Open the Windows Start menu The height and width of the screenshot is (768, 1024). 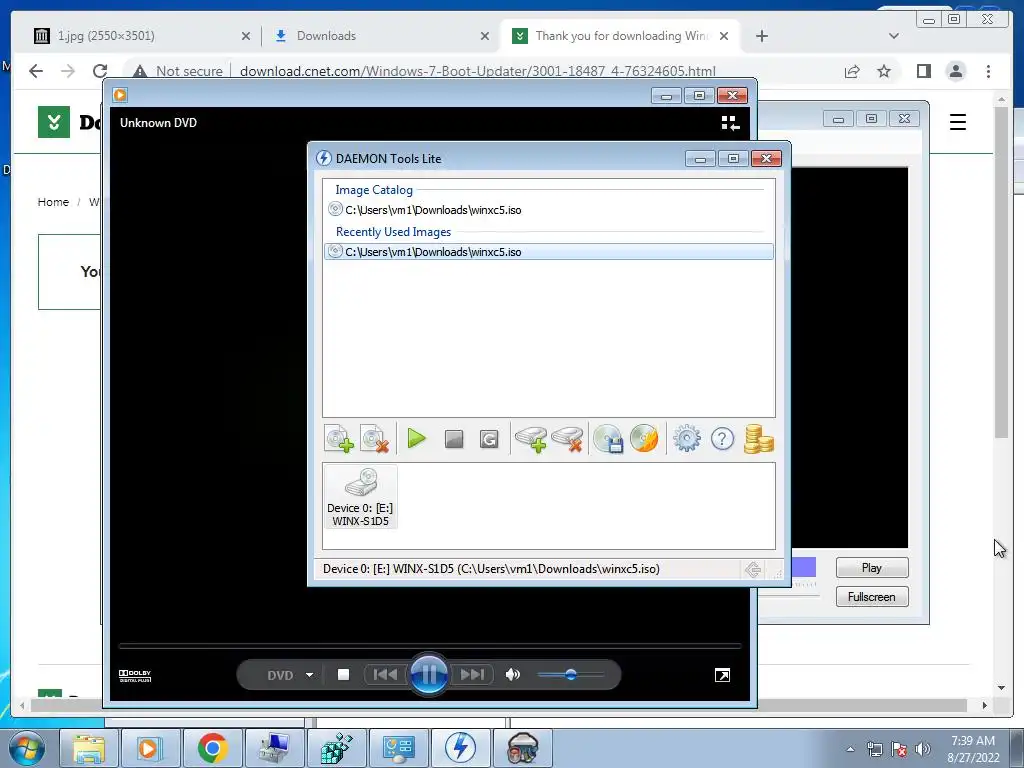26,748
